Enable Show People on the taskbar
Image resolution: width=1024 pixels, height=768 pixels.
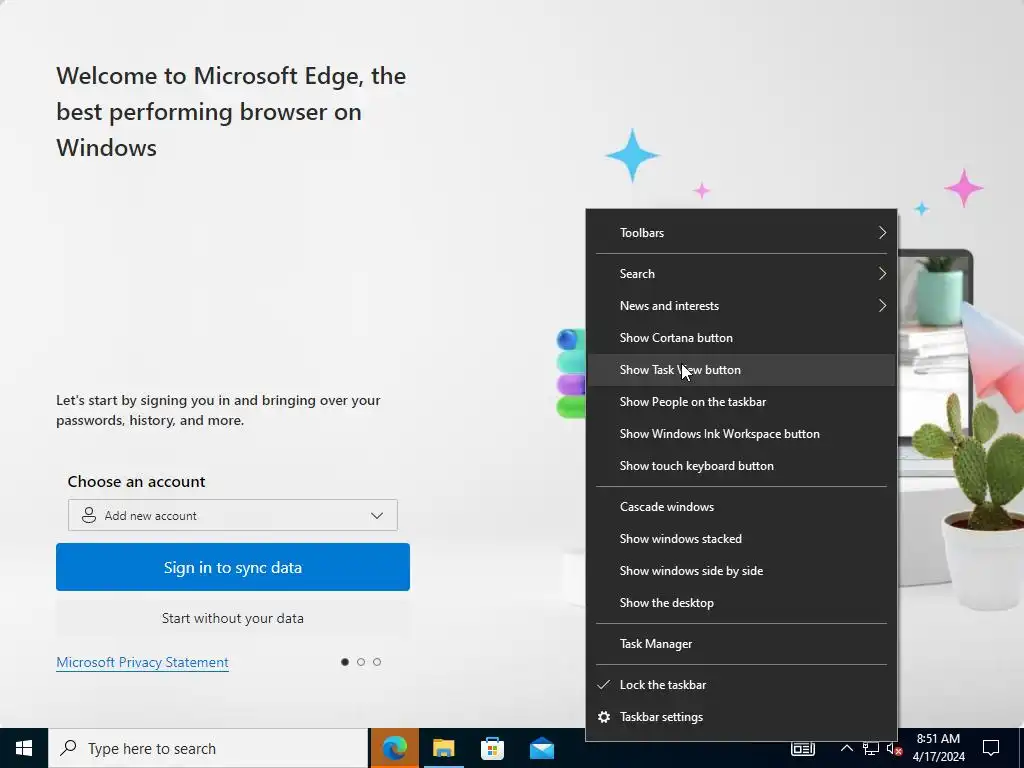pos(741,402)
